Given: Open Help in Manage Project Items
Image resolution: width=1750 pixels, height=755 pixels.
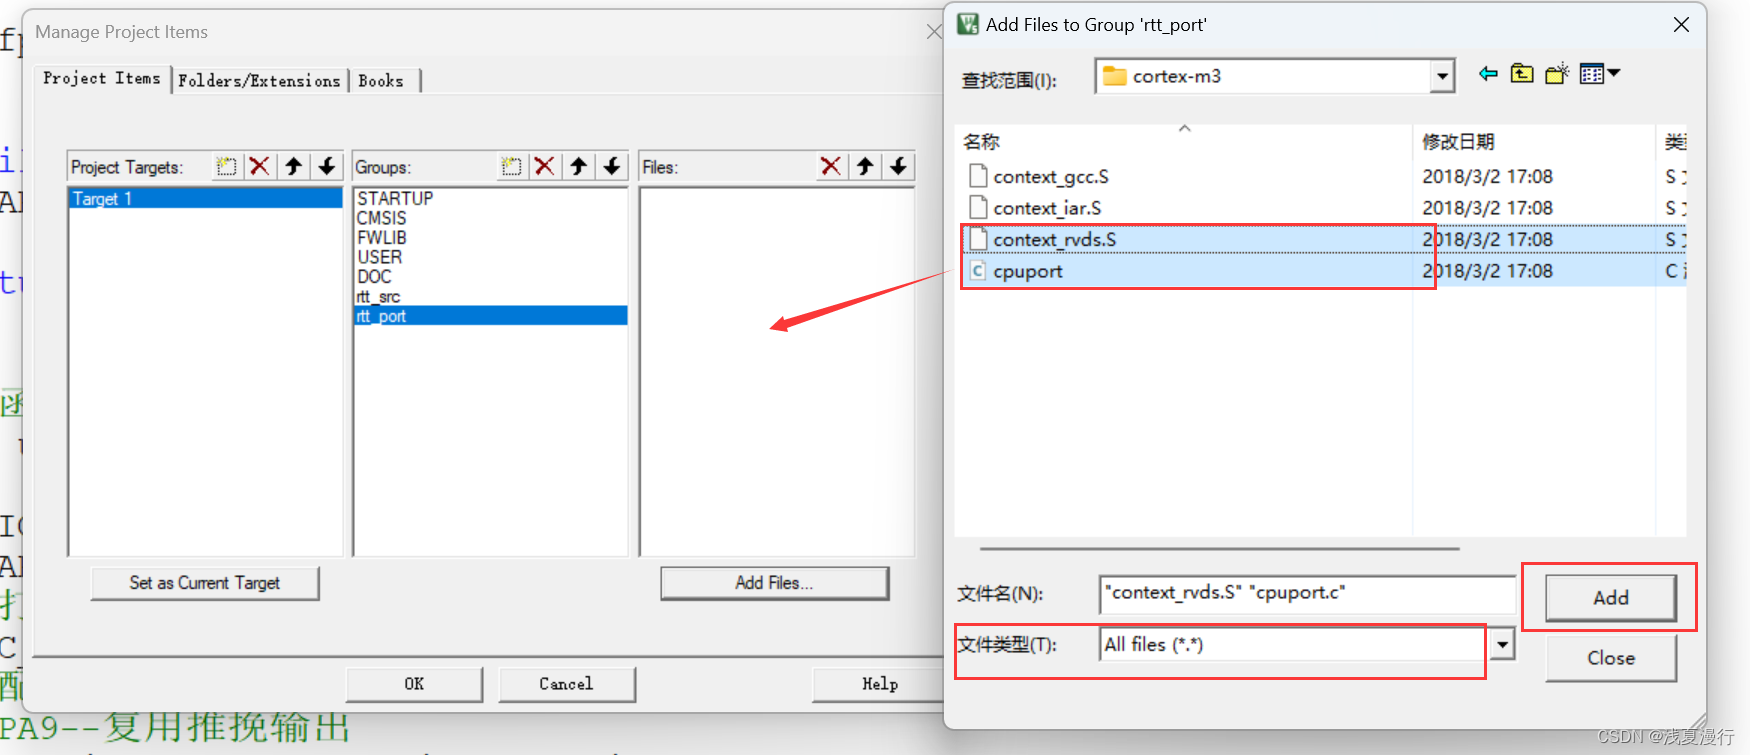Looking at the screenshot, I should pyautogui.click(x=880, y=684).
